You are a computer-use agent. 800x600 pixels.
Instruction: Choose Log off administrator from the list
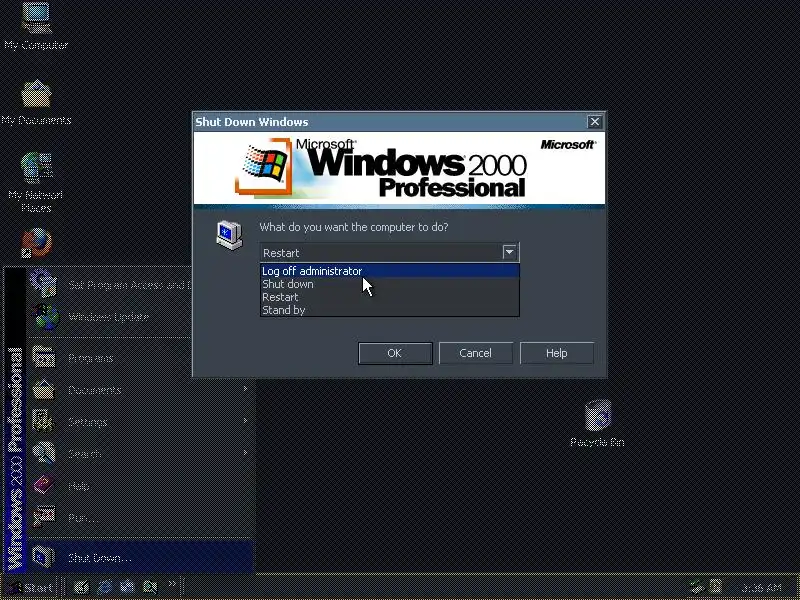click(390, 271)
